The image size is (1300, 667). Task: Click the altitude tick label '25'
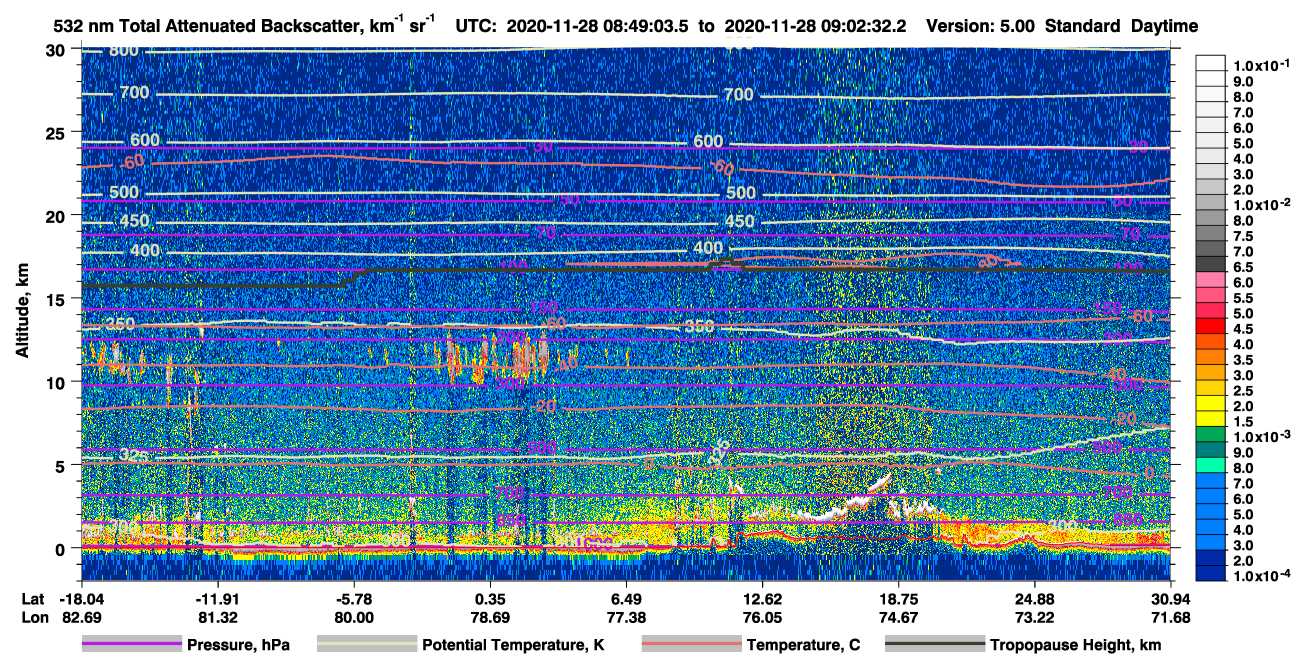pos(57,132)
